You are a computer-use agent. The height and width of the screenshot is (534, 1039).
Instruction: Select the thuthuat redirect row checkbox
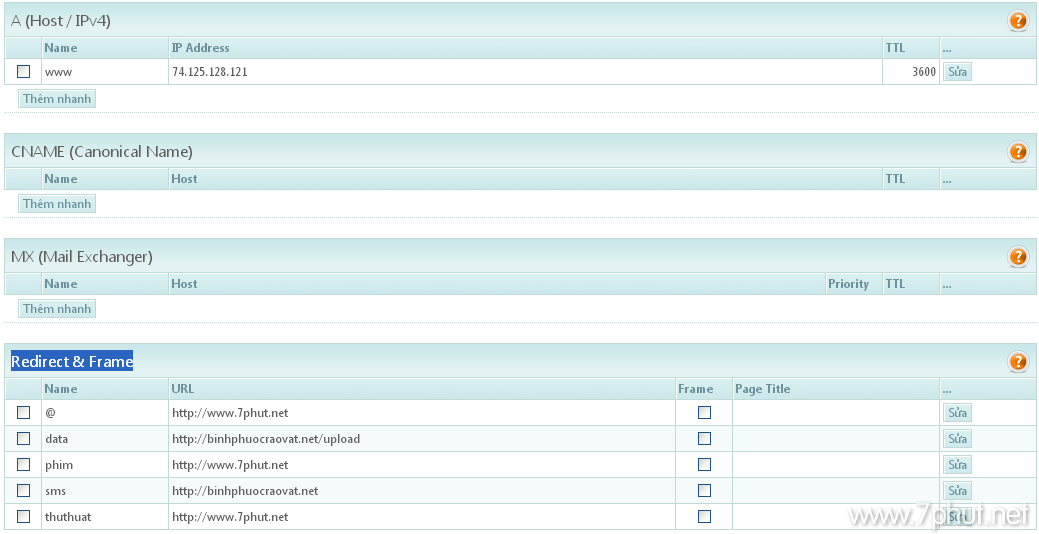pyautogui.click(x=24, y=516)
